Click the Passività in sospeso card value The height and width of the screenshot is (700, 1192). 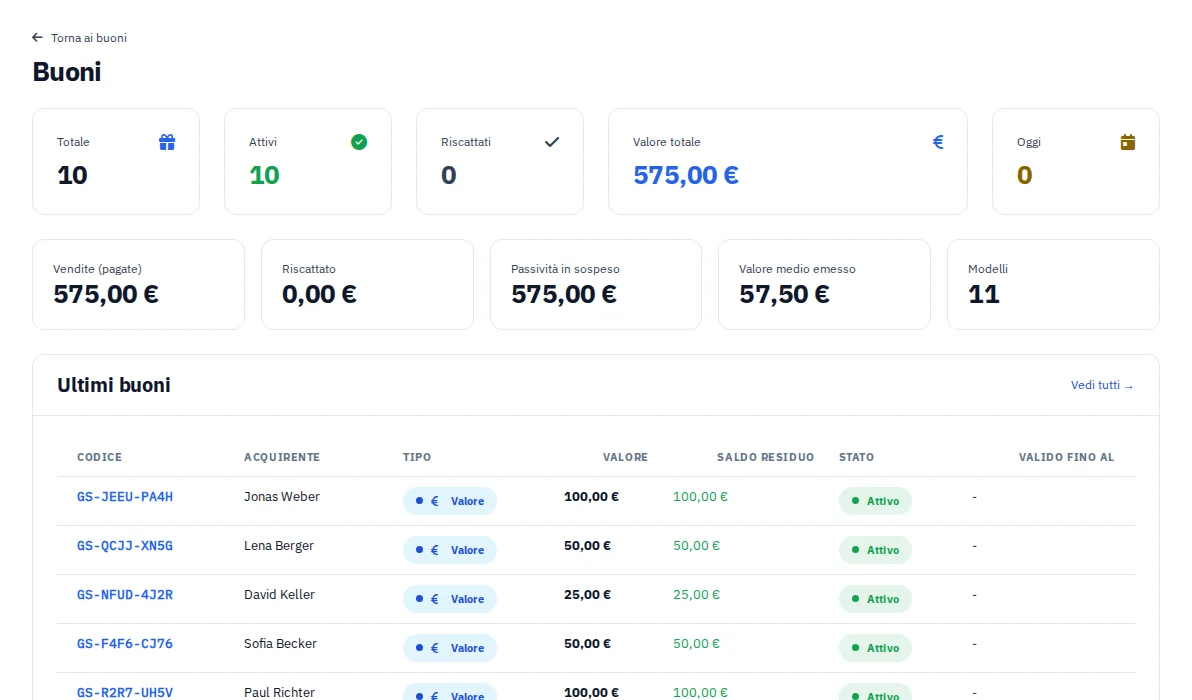coord(563,294)
